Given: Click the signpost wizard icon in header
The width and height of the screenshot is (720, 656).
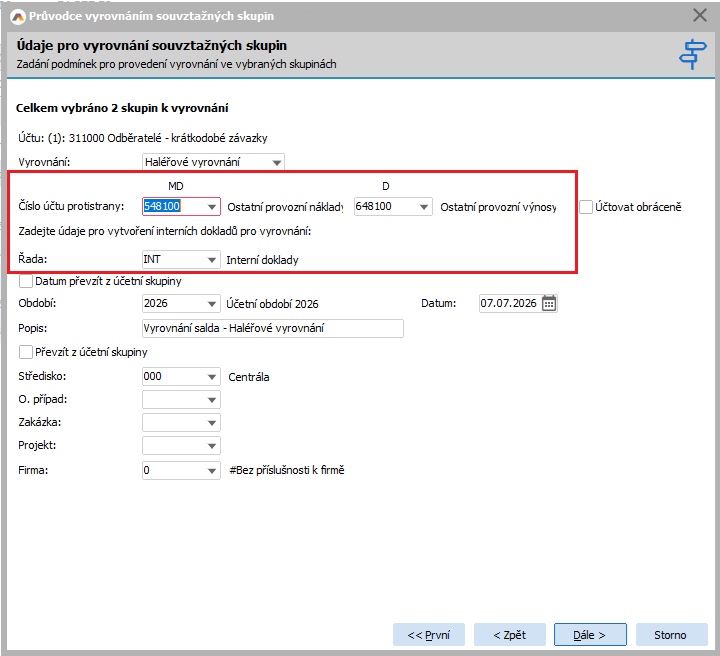Looking at the screenshot, I should tap(692, 54).
